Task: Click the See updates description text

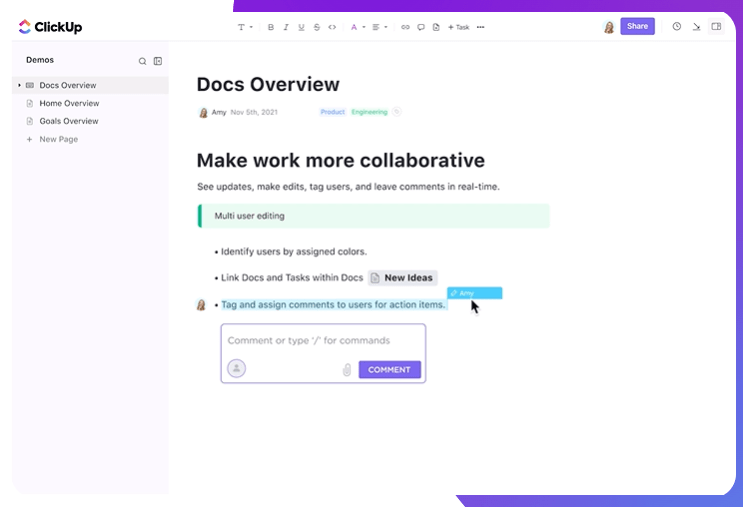Action: [348, 187]
